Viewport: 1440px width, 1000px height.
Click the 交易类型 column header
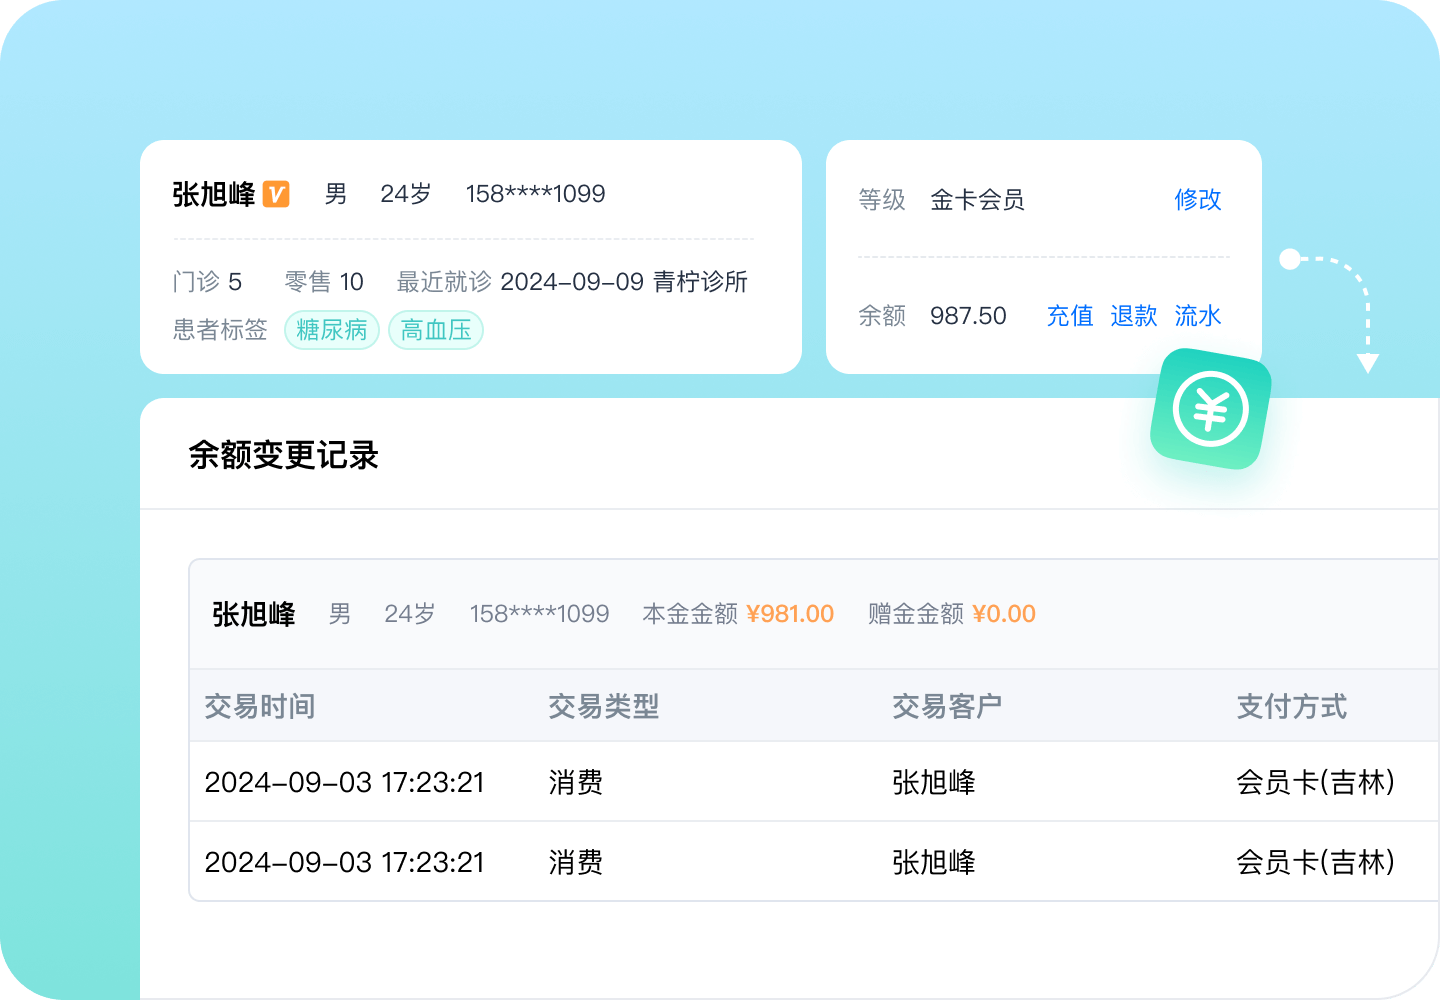(603, 707)
